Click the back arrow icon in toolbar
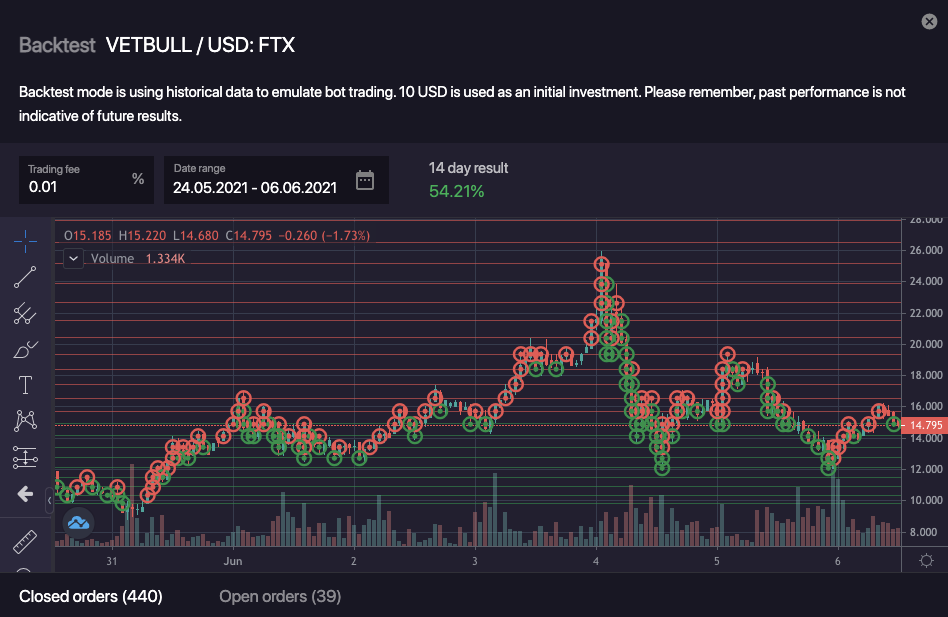The height and width of the screenshot is (617, 948). [x=26, y=493]
